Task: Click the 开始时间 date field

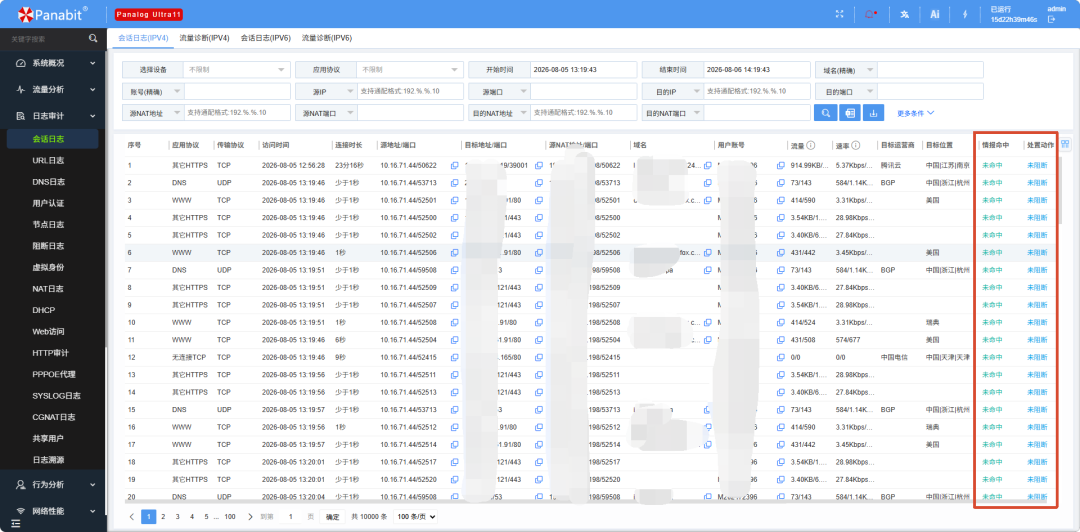Action: click(583, 70)
